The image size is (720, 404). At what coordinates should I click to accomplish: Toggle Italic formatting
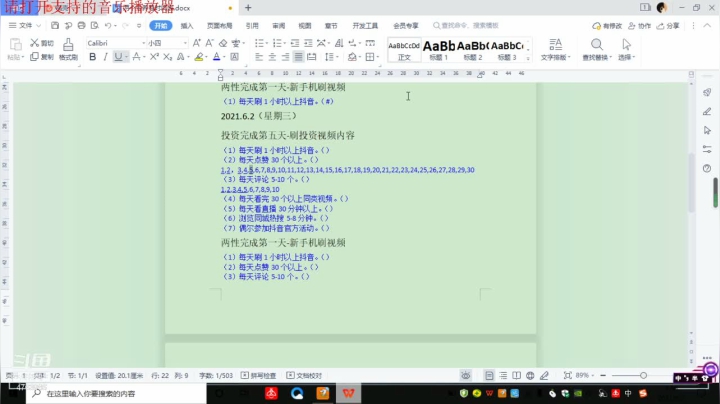[106, 56]
